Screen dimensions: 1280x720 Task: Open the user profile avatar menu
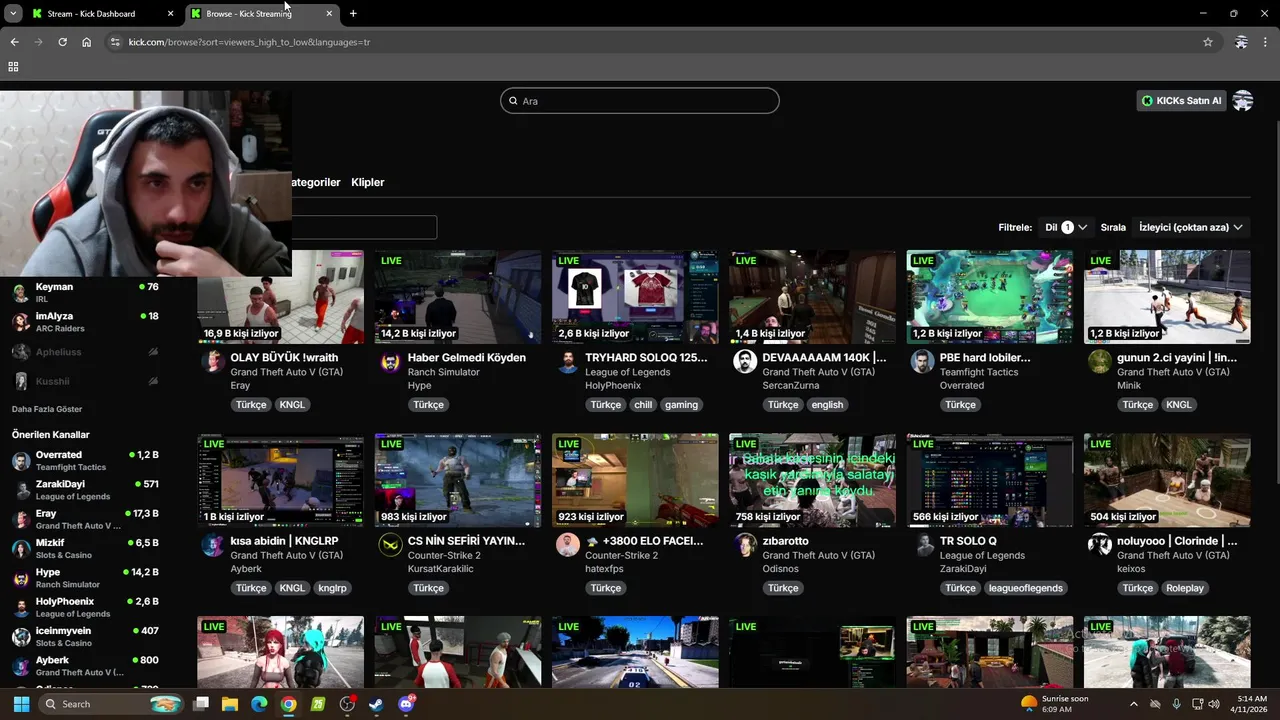pyautogui.click(x=1243, y=101)
